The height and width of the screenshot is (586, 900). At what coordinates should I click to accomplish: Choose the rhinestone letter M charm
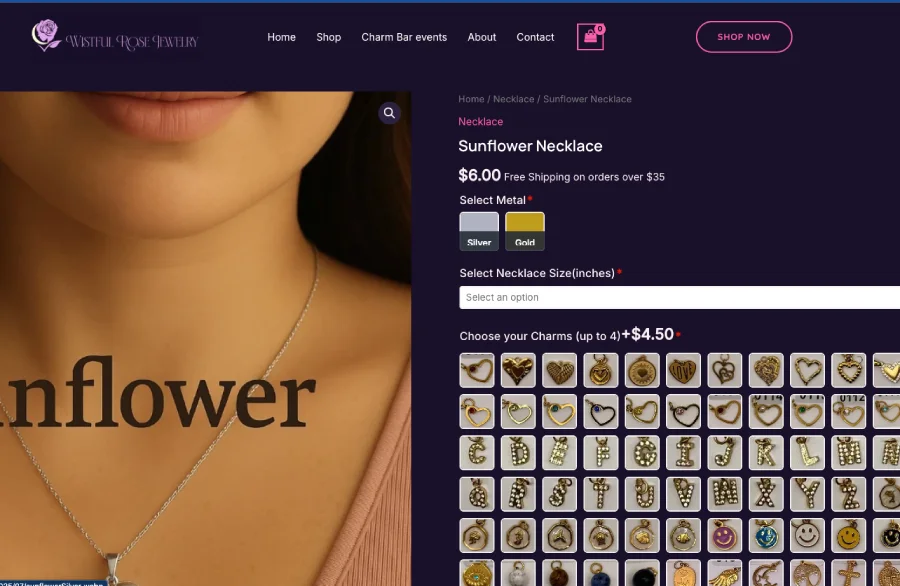848,453
